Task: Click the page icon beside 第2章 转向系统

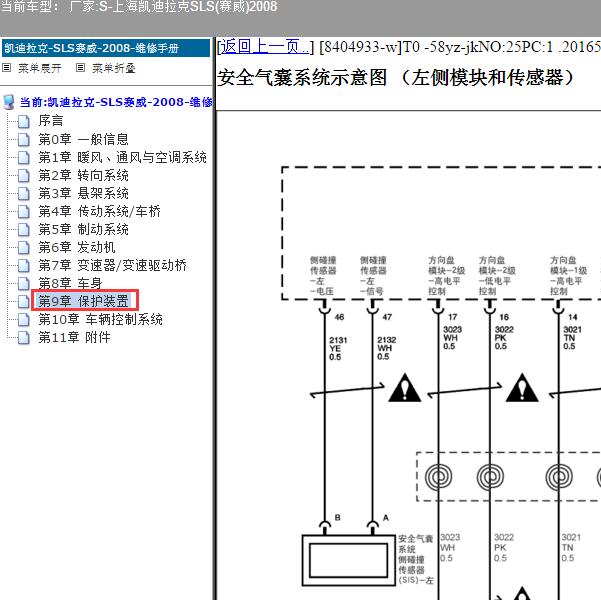Action: point(24,176)
